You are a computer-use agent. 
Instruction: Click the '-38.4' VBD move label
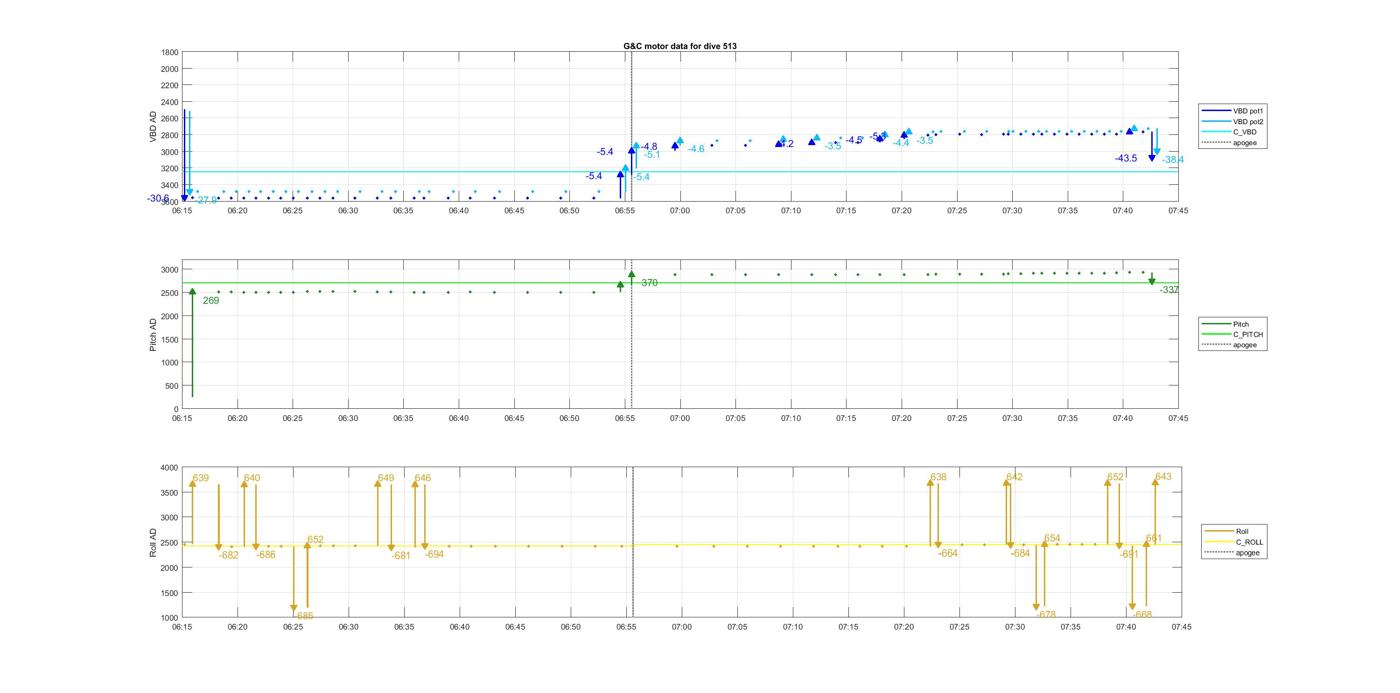click(1173, 160)
